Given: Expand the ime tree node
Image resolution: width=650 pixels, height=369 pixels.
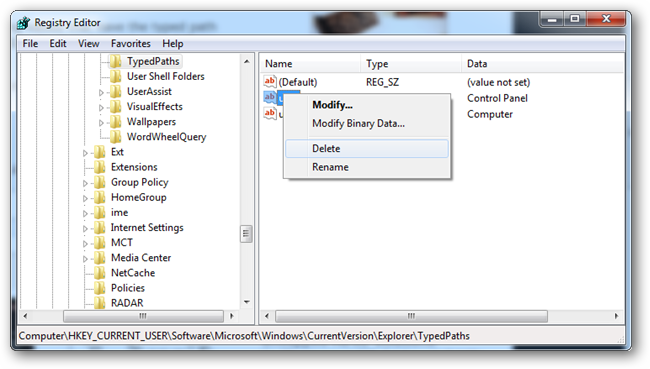Looking at the screenshot, I should (85, 214).
